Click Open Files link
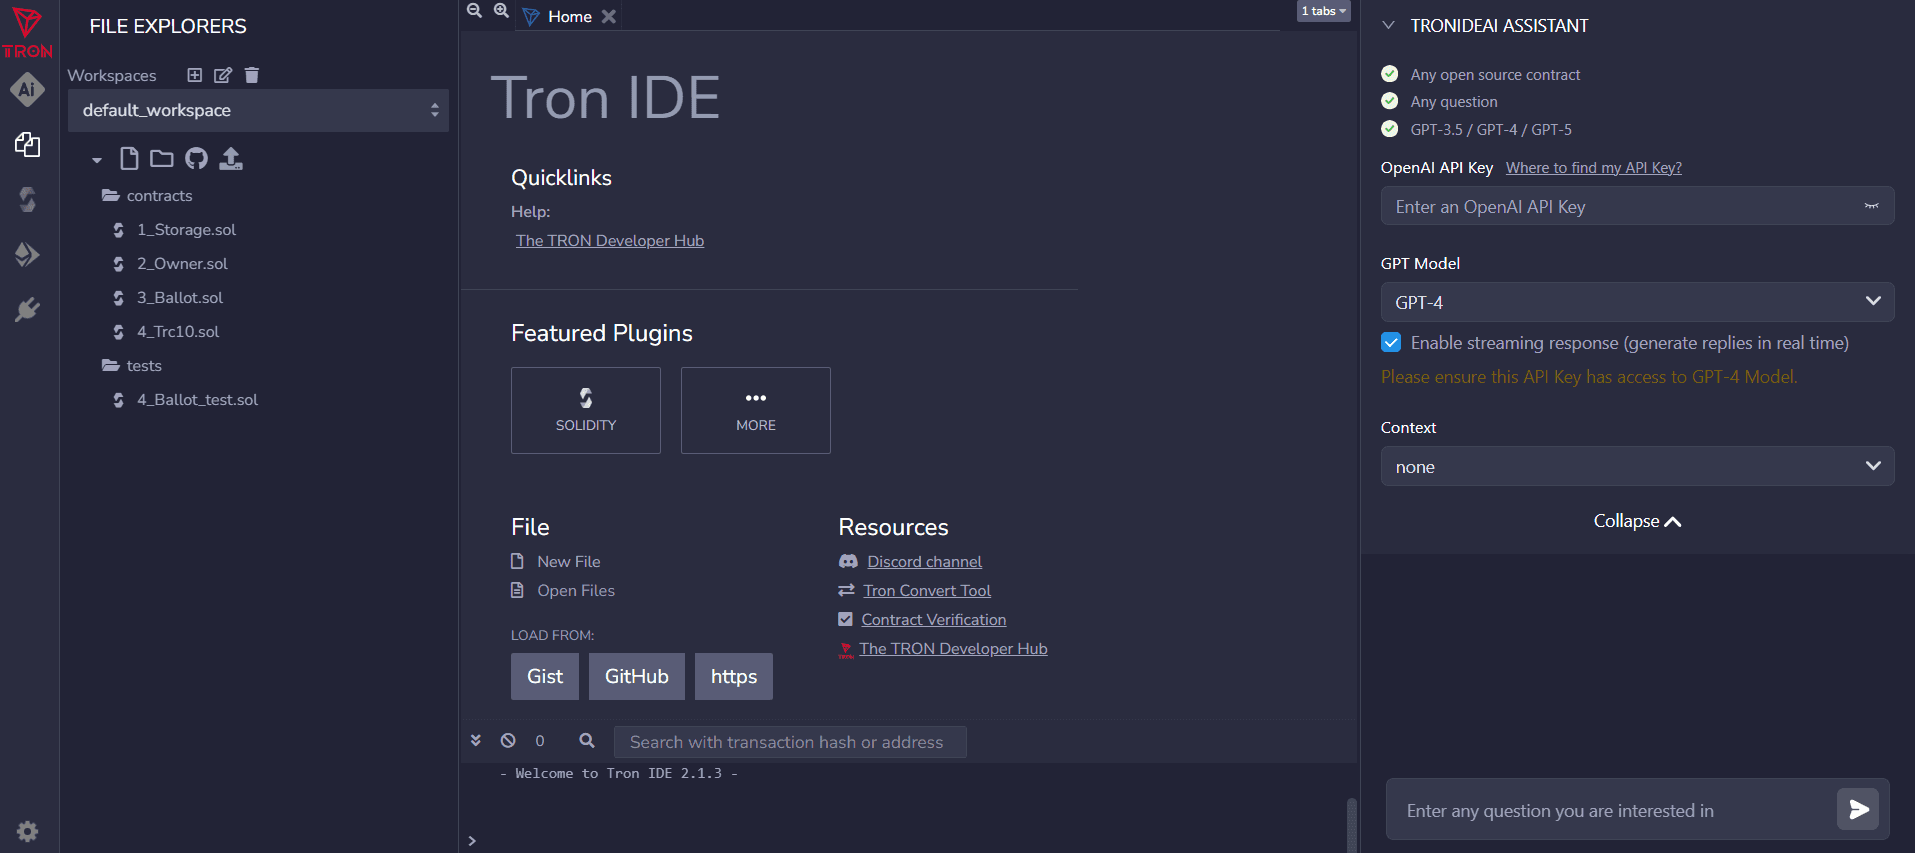 (576, 591)
